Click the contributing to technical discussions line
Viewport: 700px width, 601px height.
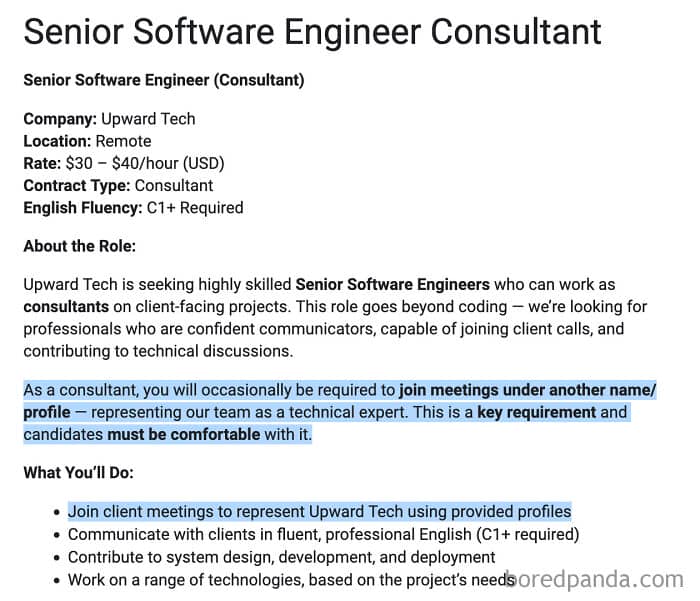pyautogui.click(x=158, y=351)
